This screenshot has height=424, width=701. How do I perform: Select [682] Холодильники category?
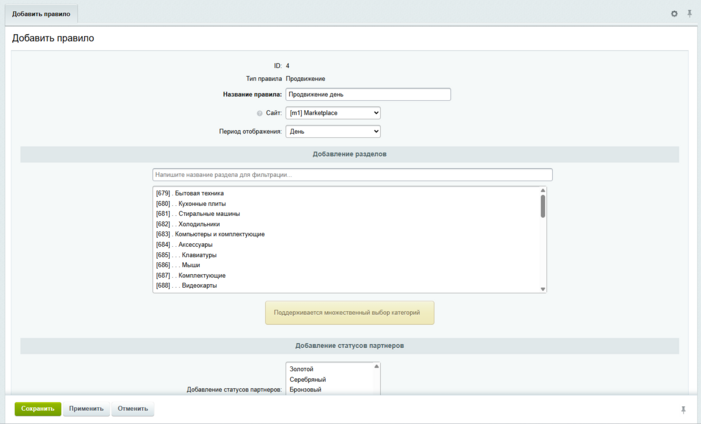[x=192, y=224]
